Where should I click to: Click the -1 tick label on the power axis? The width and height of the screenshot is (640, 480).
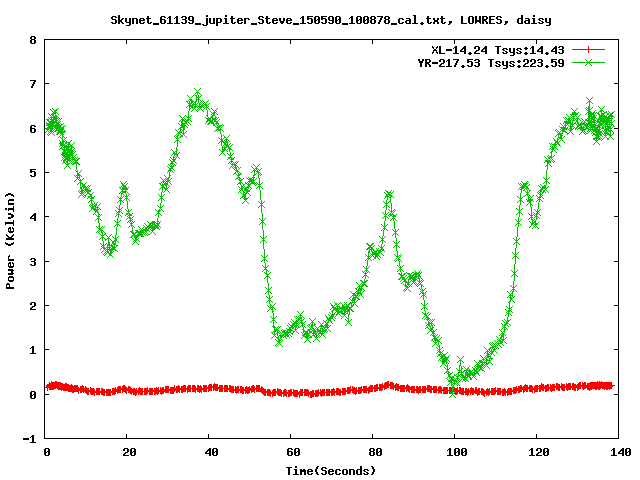[30, 439]
